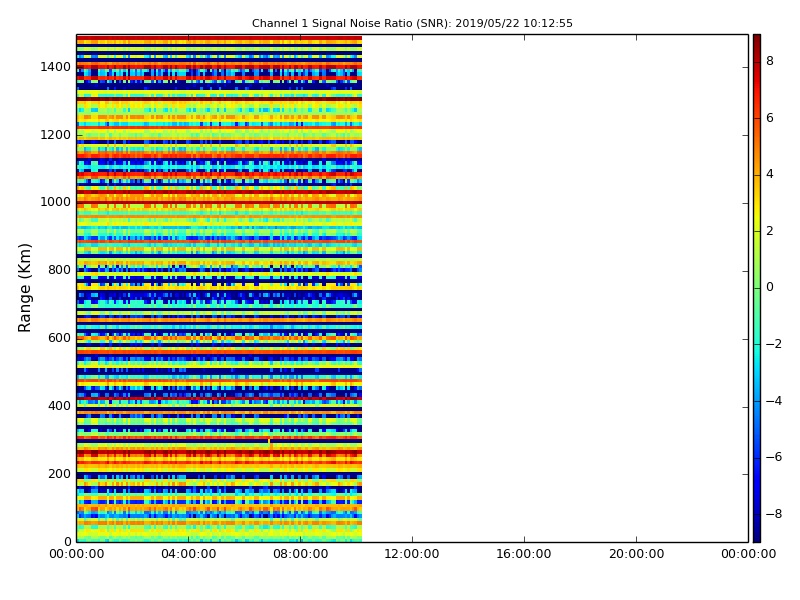Click the colorbar label 8
This screenshot has height=600, width=800.
point(770,61)
